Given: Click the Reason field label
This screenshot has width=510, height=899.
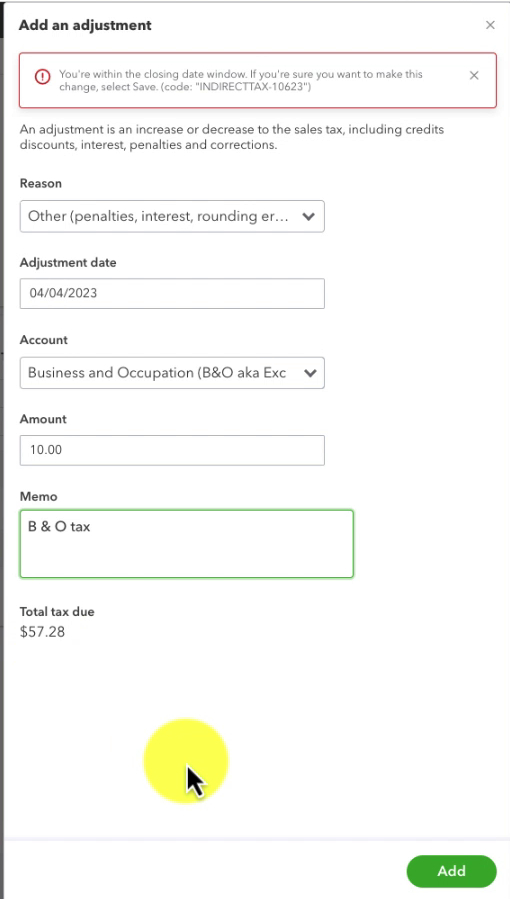Looking at the screenshot, I should click(41, 183).
